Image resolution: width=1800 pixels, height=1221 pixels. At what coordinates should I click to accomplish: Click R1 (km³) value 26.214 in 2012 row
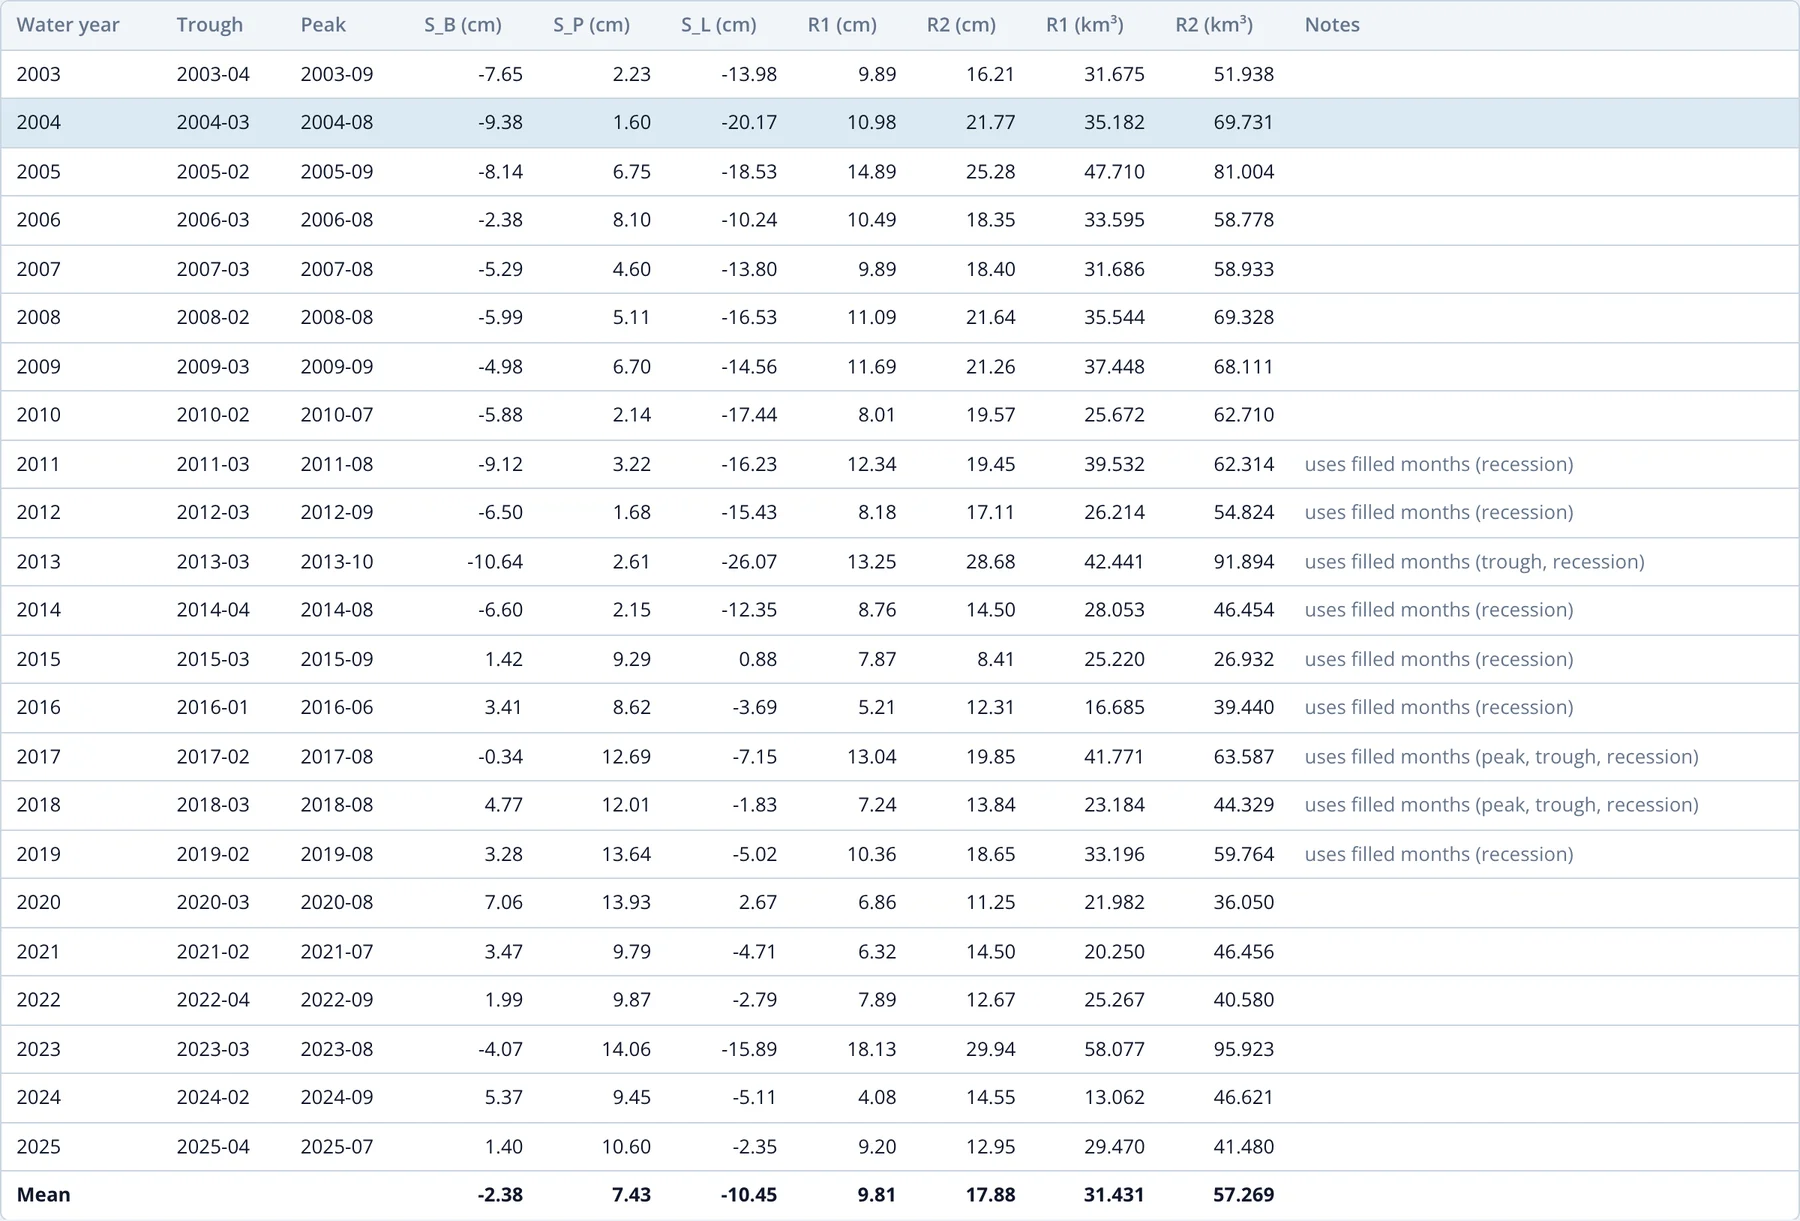click(1114, 512)
